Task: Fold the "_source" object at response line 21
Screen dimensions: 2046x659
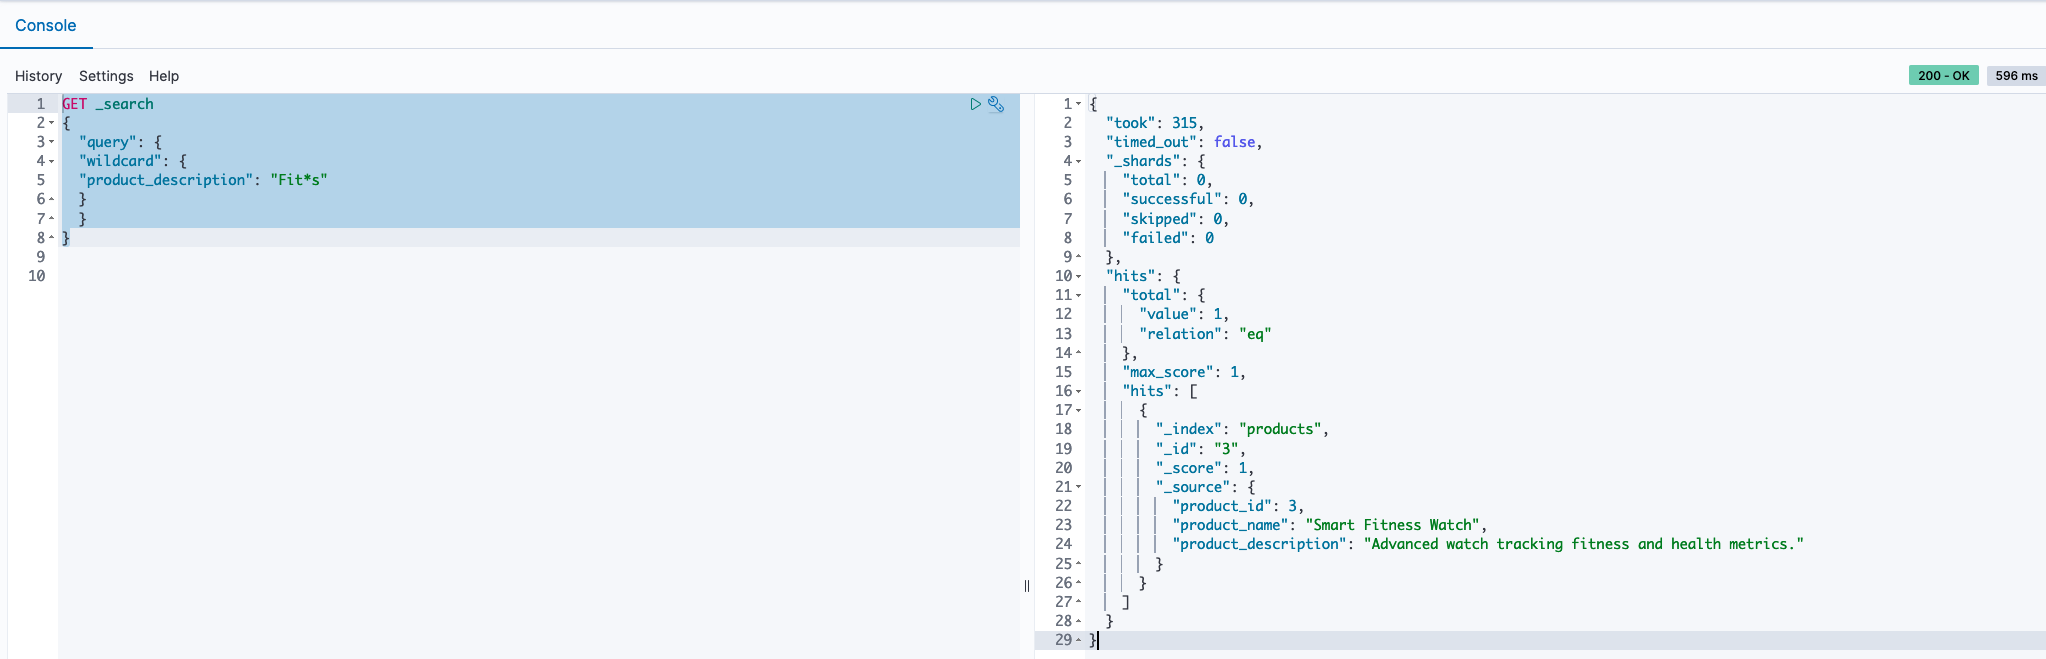Action: [x=1078, y=487]
